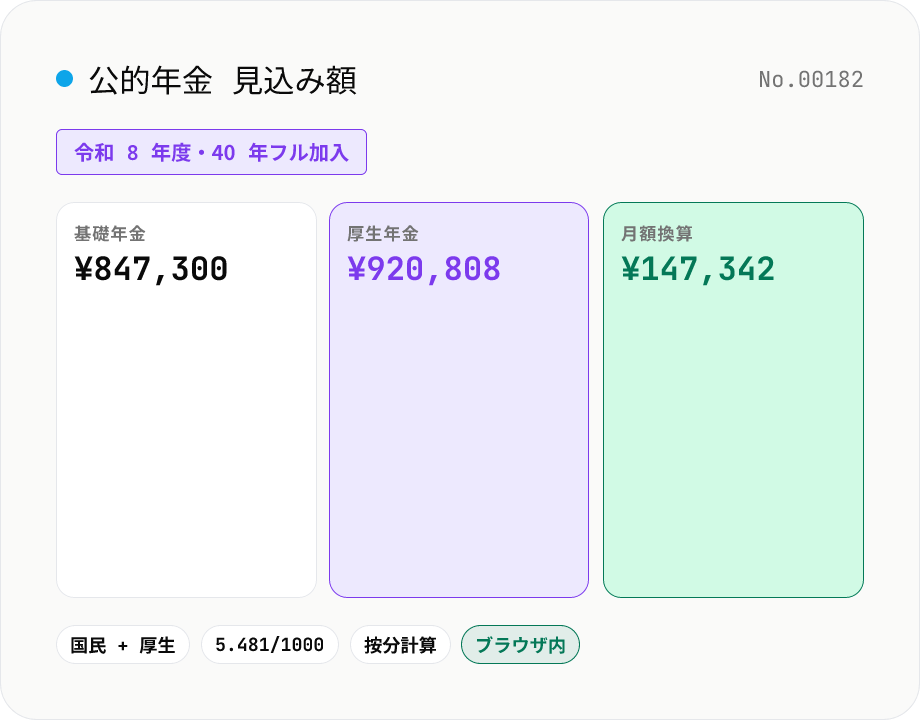The width and height of the screenshot is (920, 720).
Task: Click the ¥847,300 amount
Action: (151, 269)
